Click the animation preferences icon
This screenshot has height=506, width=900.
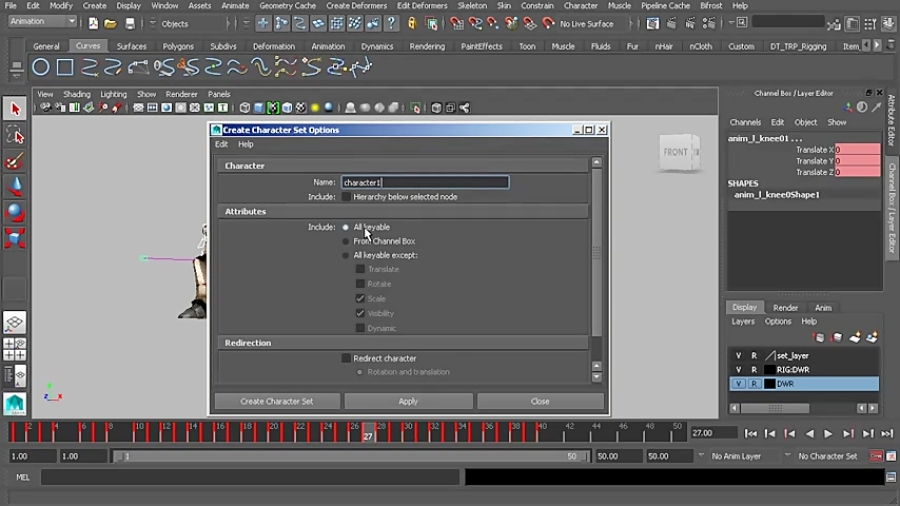(x=891, y=456)
